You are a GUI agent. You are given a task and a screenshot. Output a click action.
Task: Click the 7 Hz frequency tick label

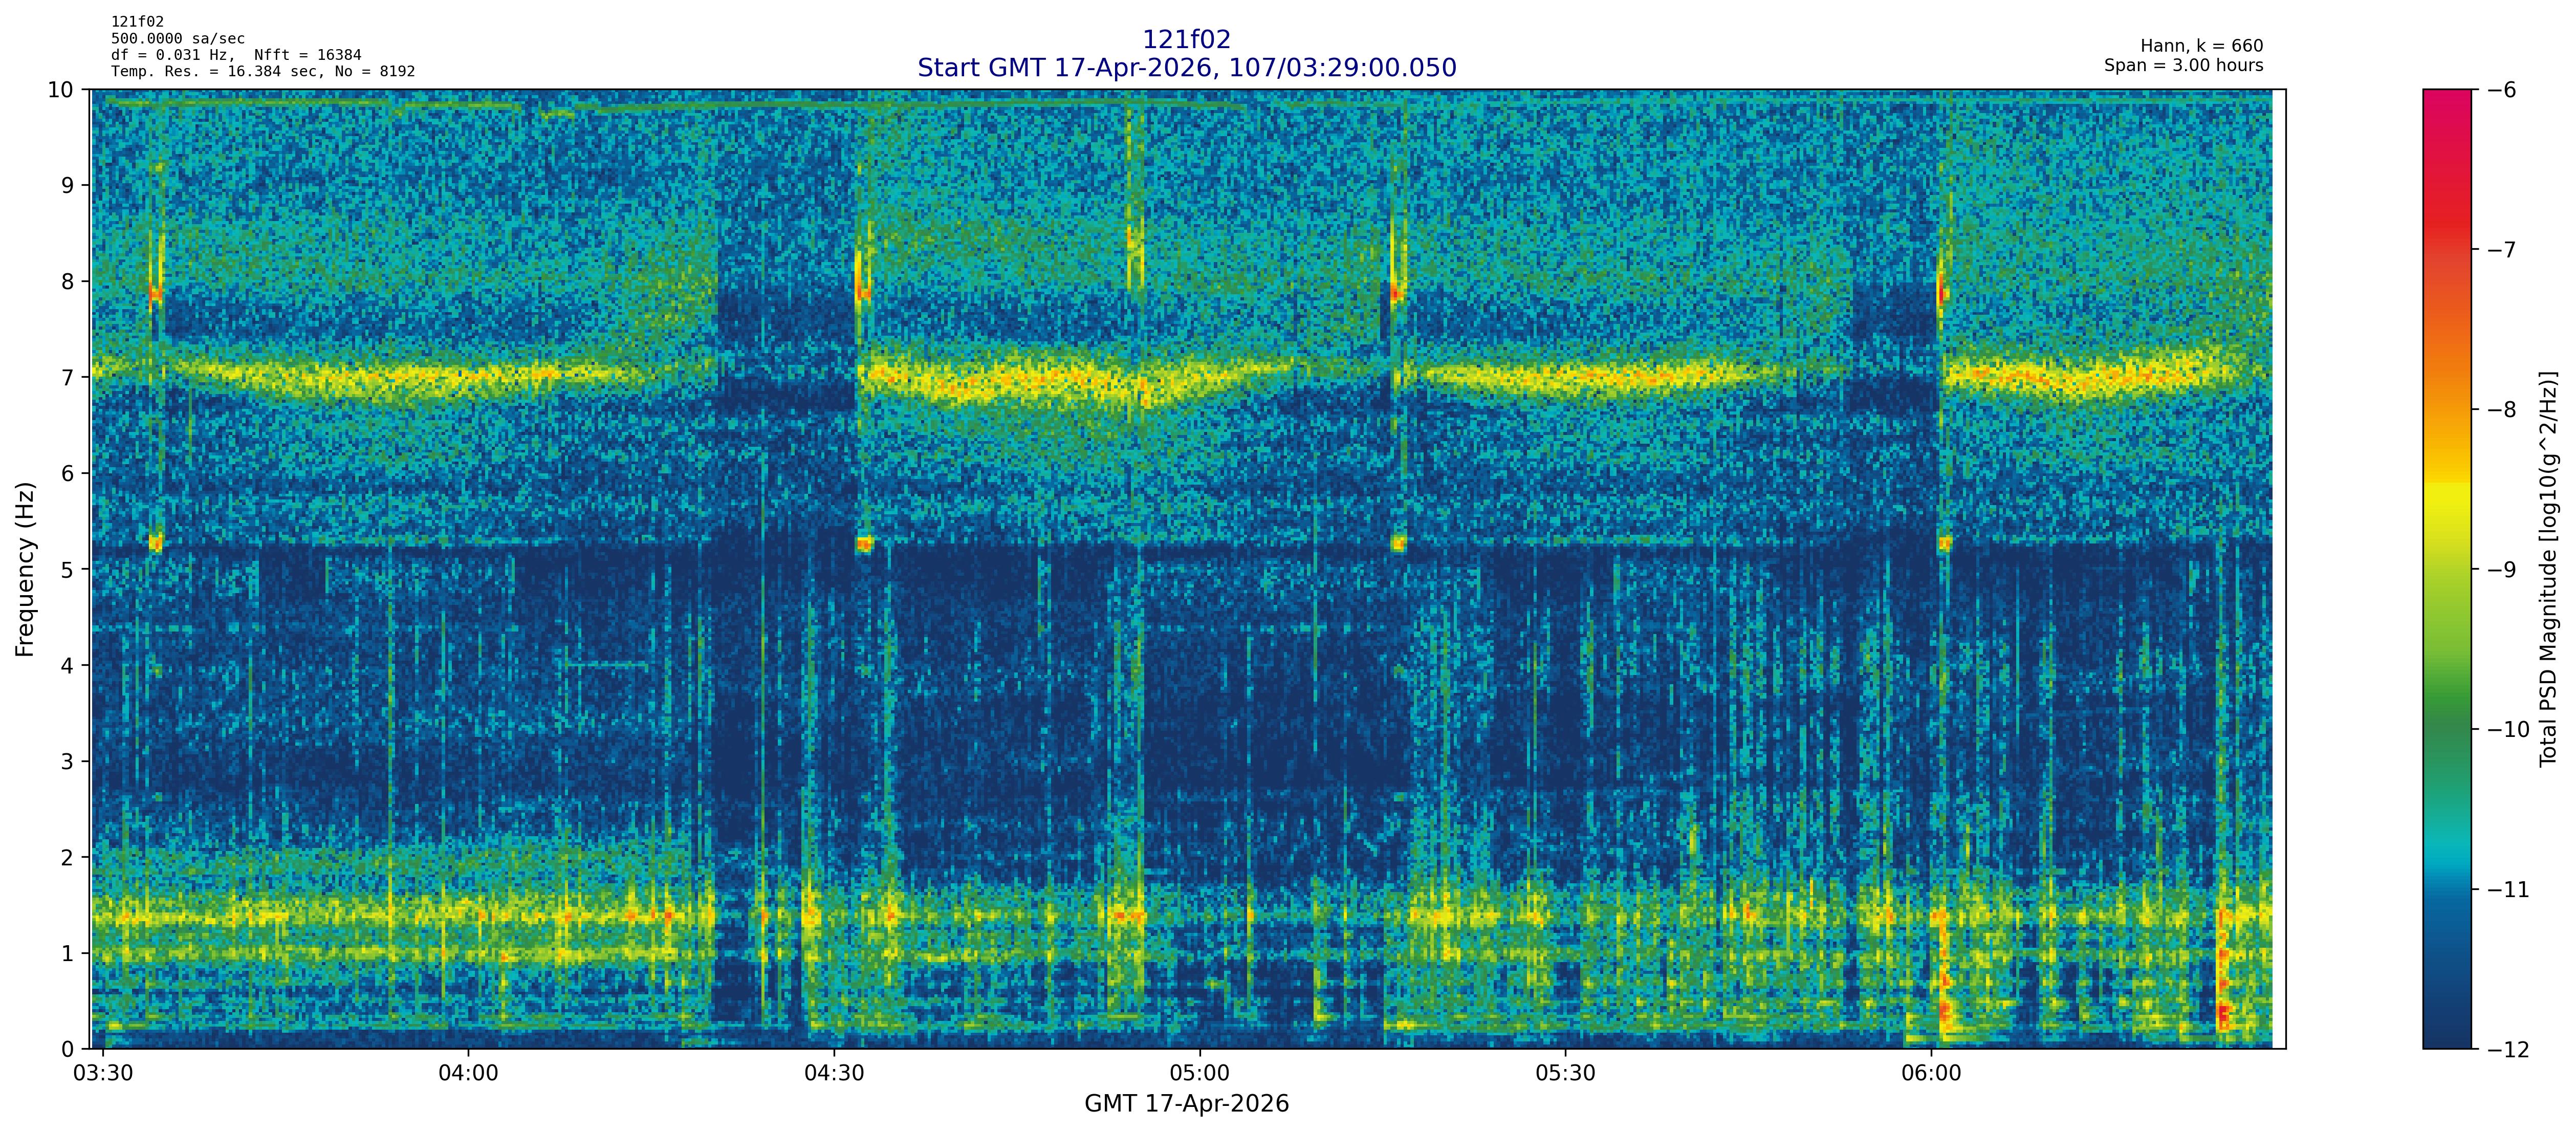click(67, 377)
